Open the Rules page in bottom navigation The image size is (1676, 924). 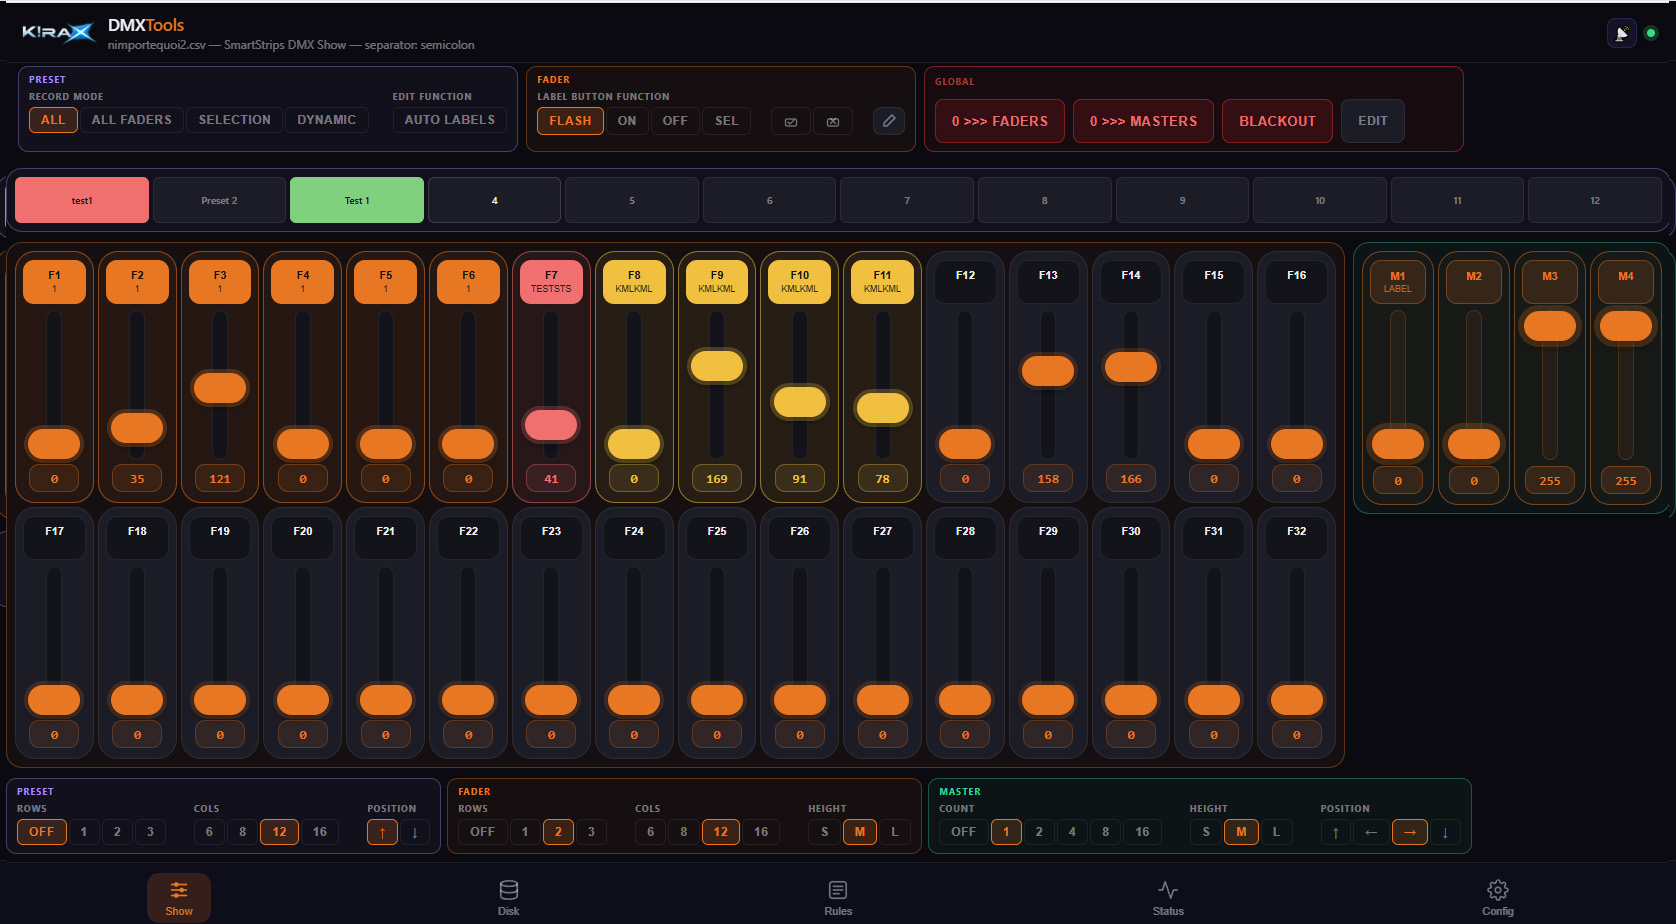pyautogui.click(x=838, y=897)
